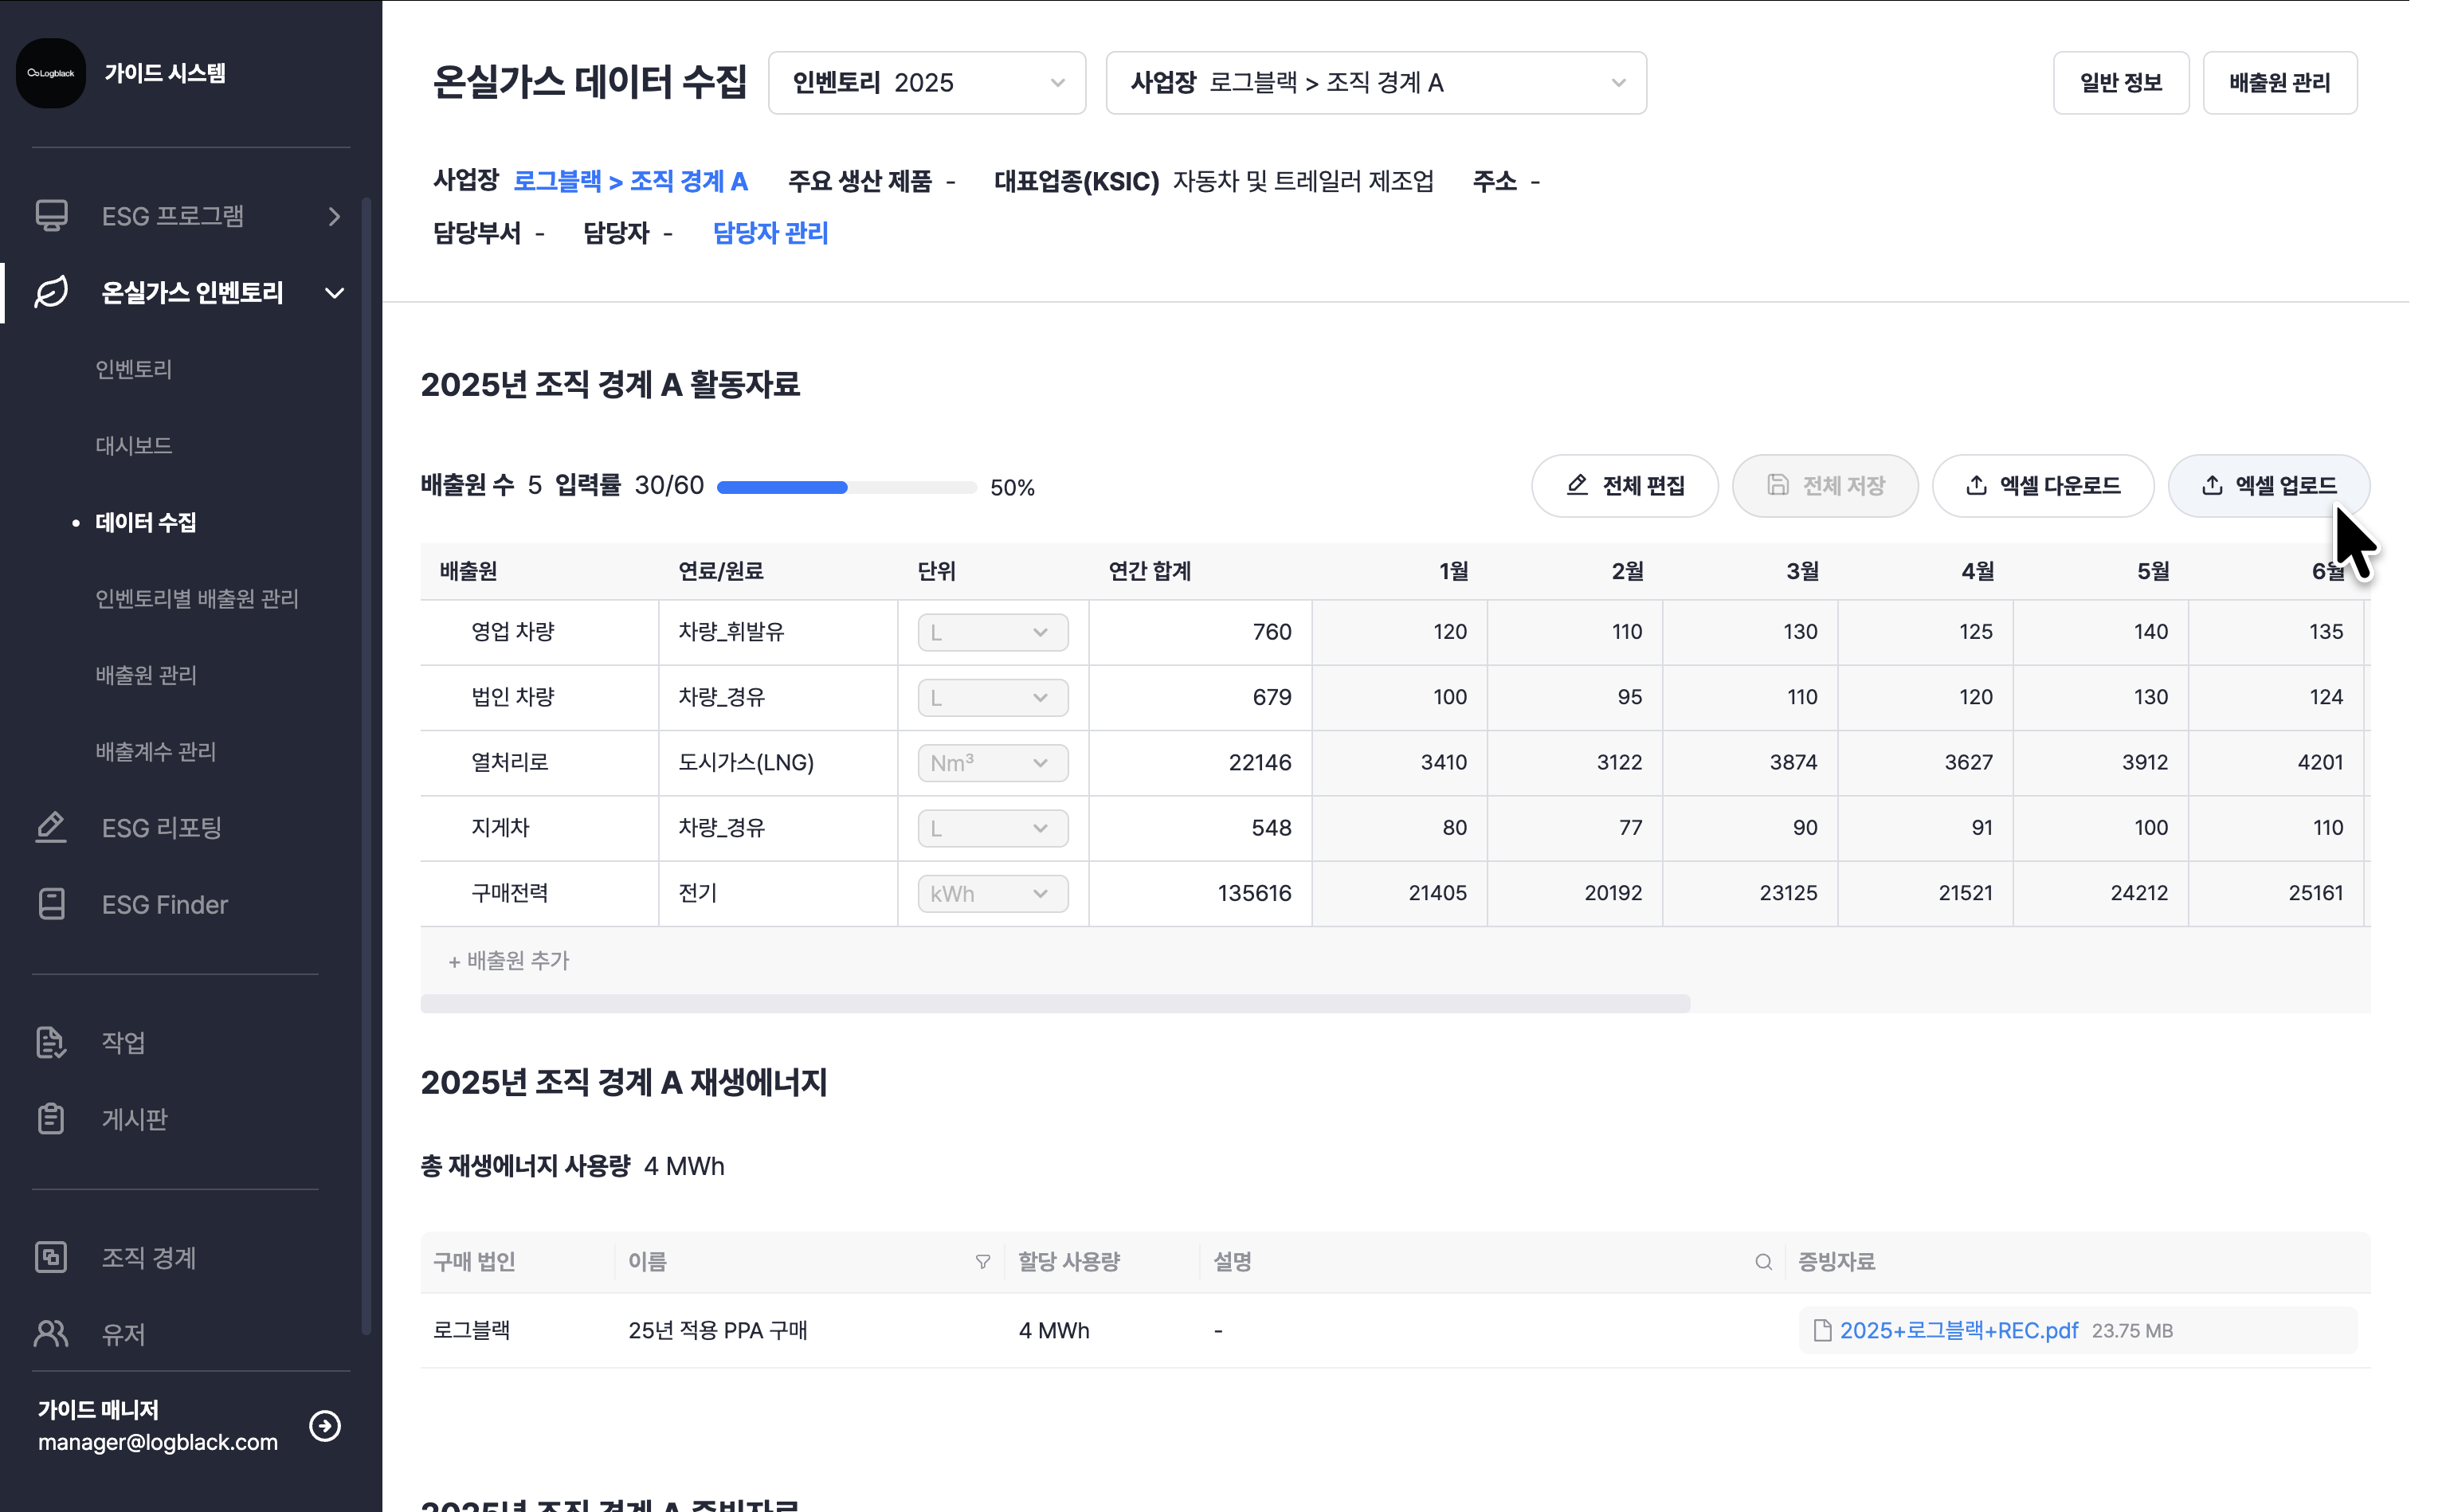This screenshot has height=1512, width=2446.
Task: Click the 게시판 clipboard icon
Action: point(51,1118)
